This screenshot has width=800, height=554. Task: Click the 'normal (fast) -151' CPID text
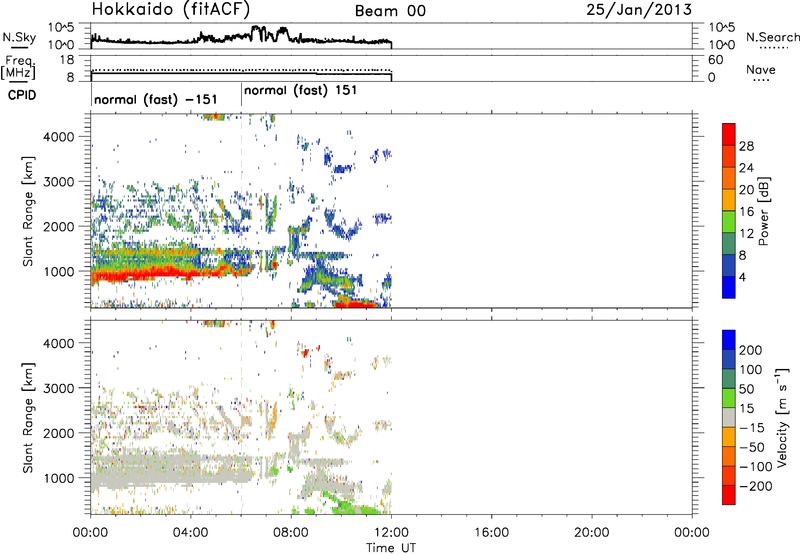156,99
